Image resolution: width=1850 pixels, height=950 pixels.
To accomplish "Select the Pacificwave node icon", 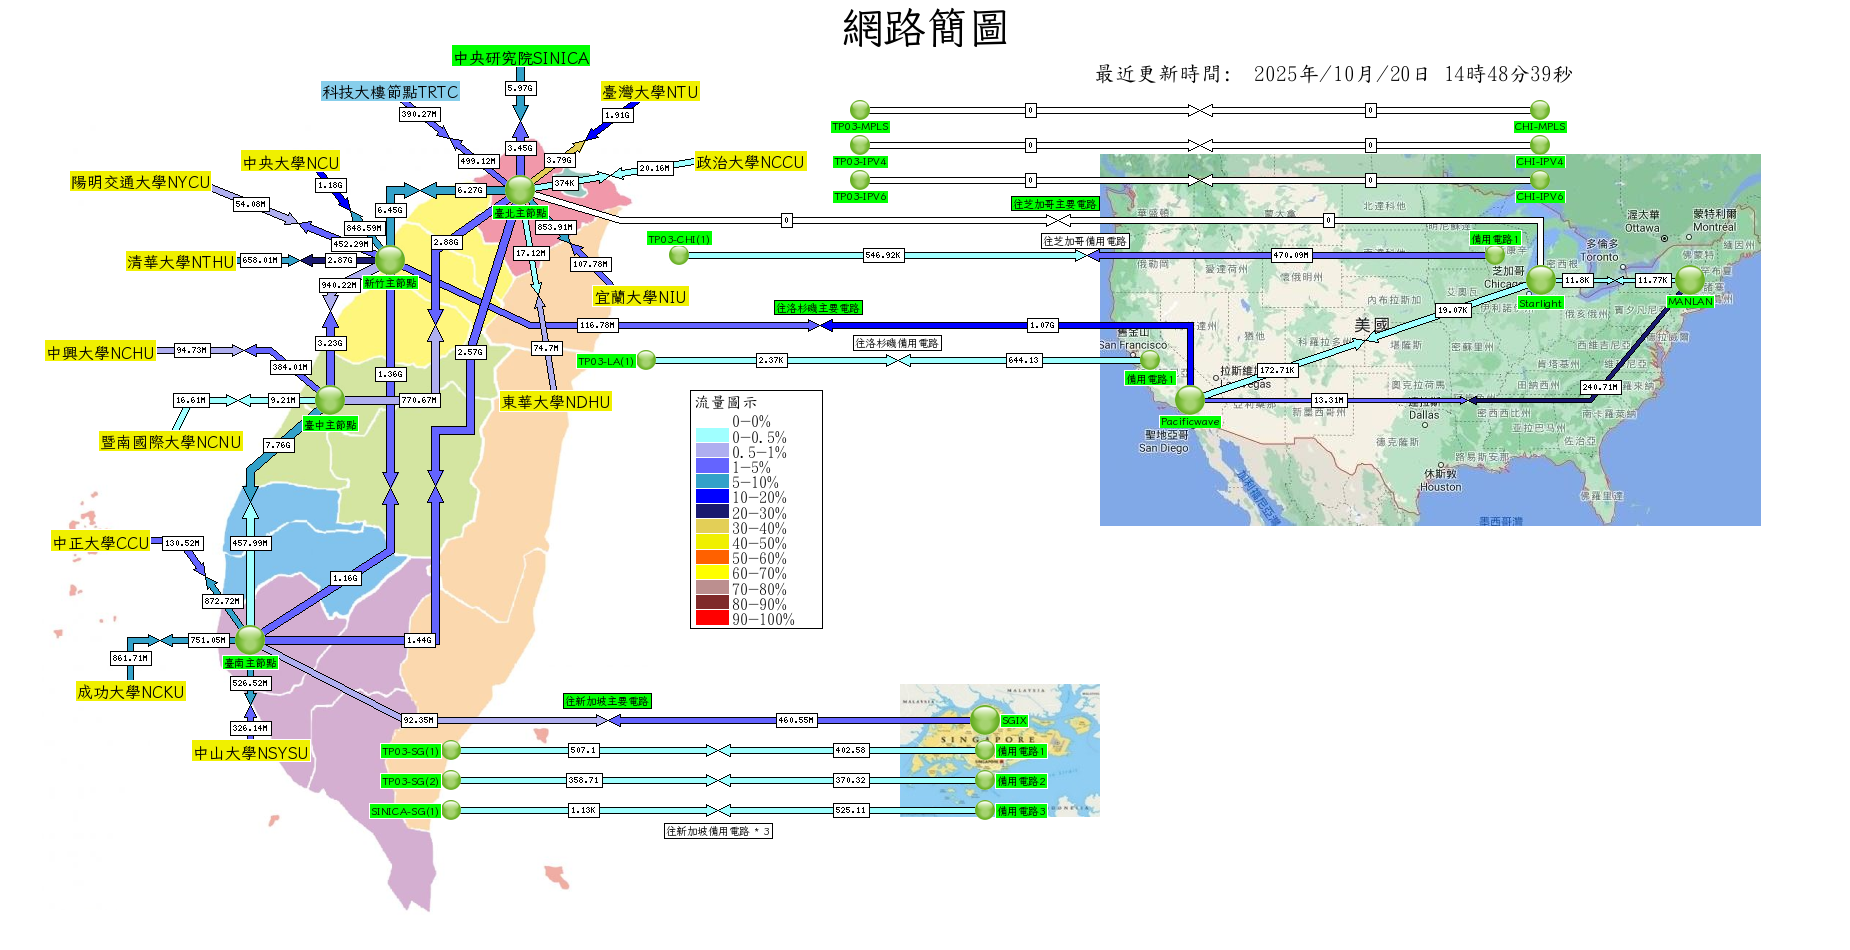I will point(1190,400).
